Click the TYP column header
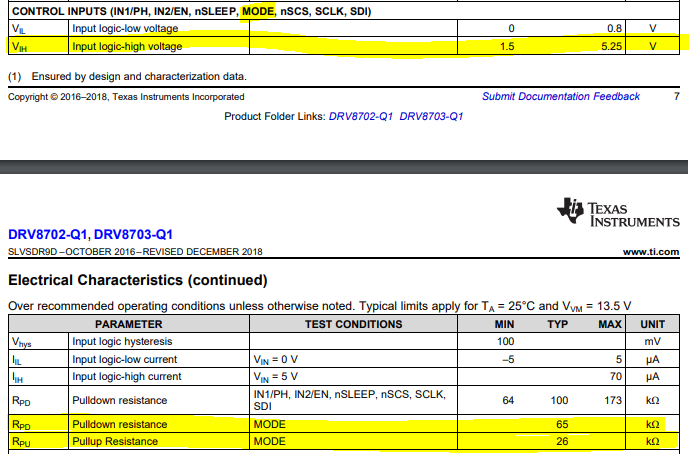Viewport: 689px width, 454px height. [x=558, y=324]
